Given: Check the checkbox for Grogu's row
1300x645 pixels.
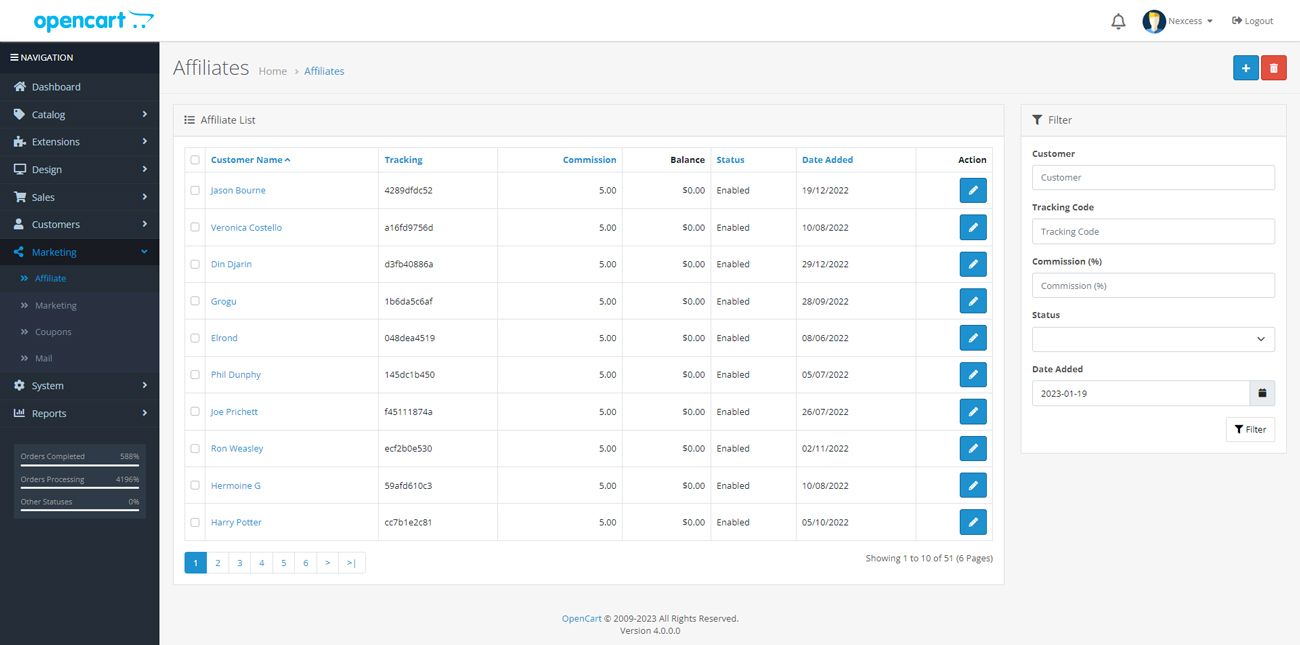Looking at the screenshot, I should tap(195, 301).
